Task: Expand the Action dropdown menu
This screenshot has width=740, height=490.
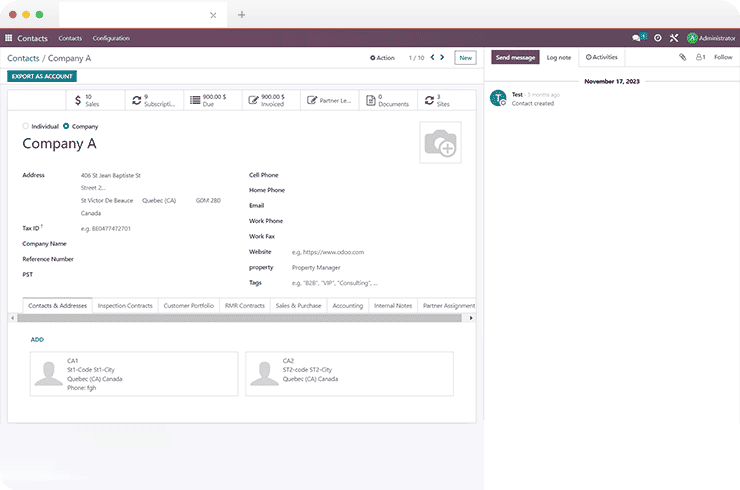Action: click(x=382, y=58)
